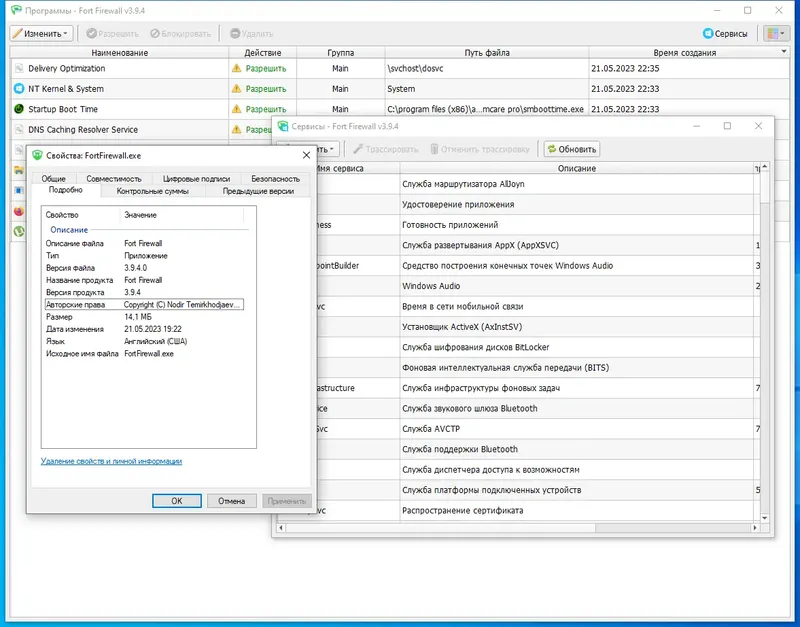Image resolution: width=800 pixels, height=627 pixels.
Task: Click the warning icon in DNS Caching row
Action: tap(236, 129)
